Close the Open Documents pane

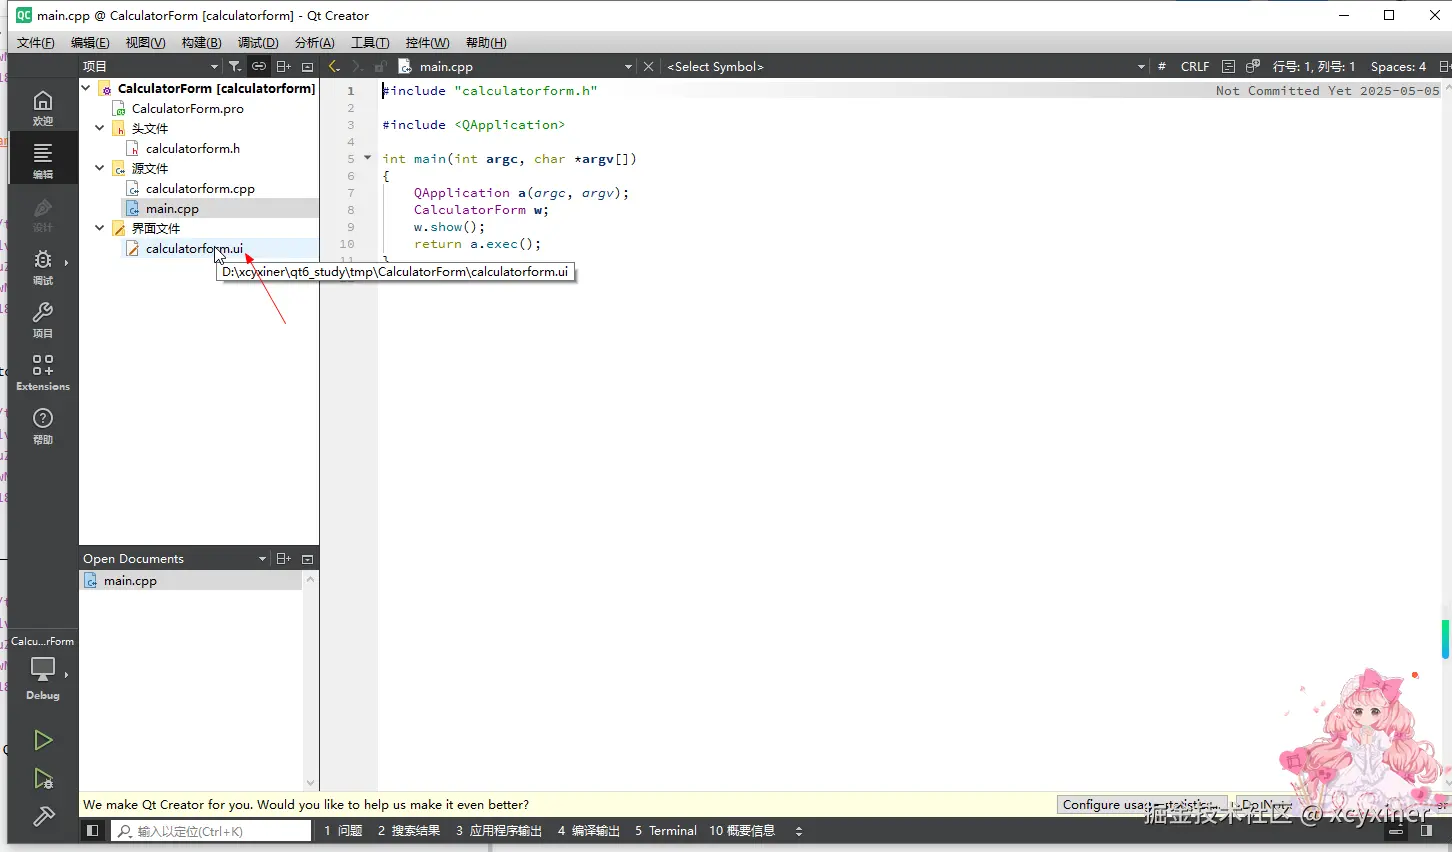(307, 559)
